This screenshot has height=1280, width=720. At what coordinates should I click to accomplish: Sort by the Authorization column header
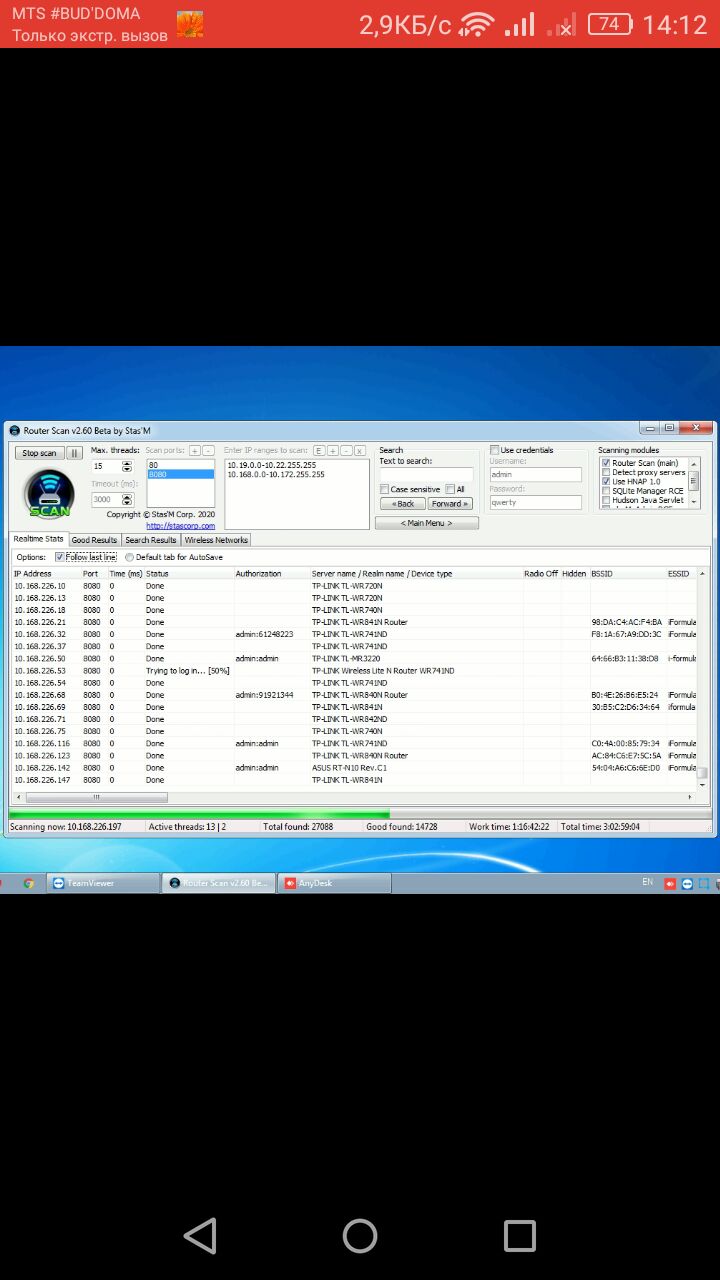point(271,574)
